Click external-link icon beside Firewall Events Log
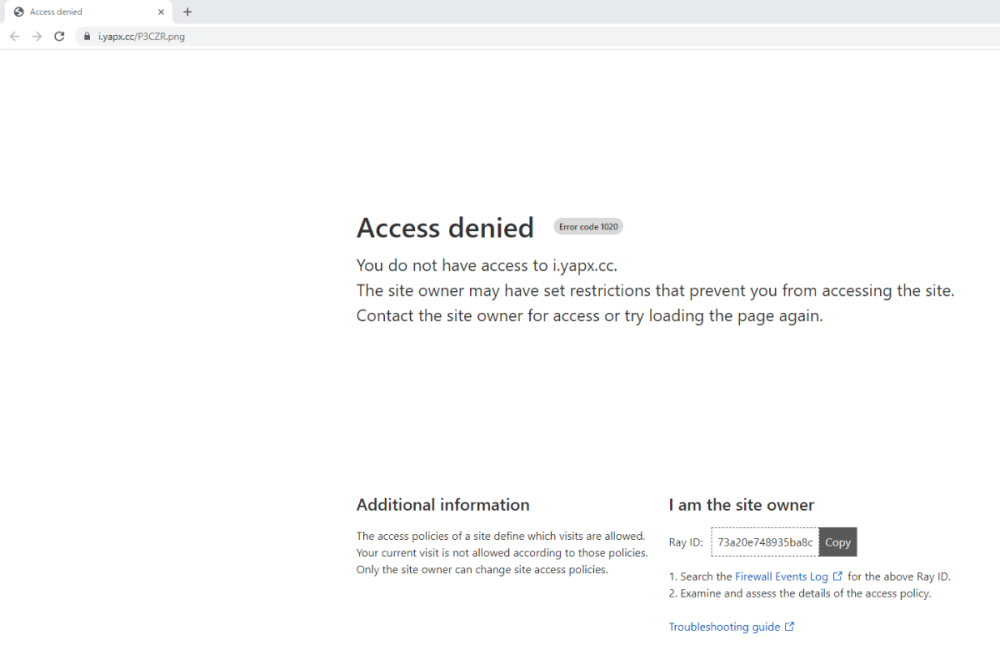Screen dimensions: 1000x655 coord(838,576)
